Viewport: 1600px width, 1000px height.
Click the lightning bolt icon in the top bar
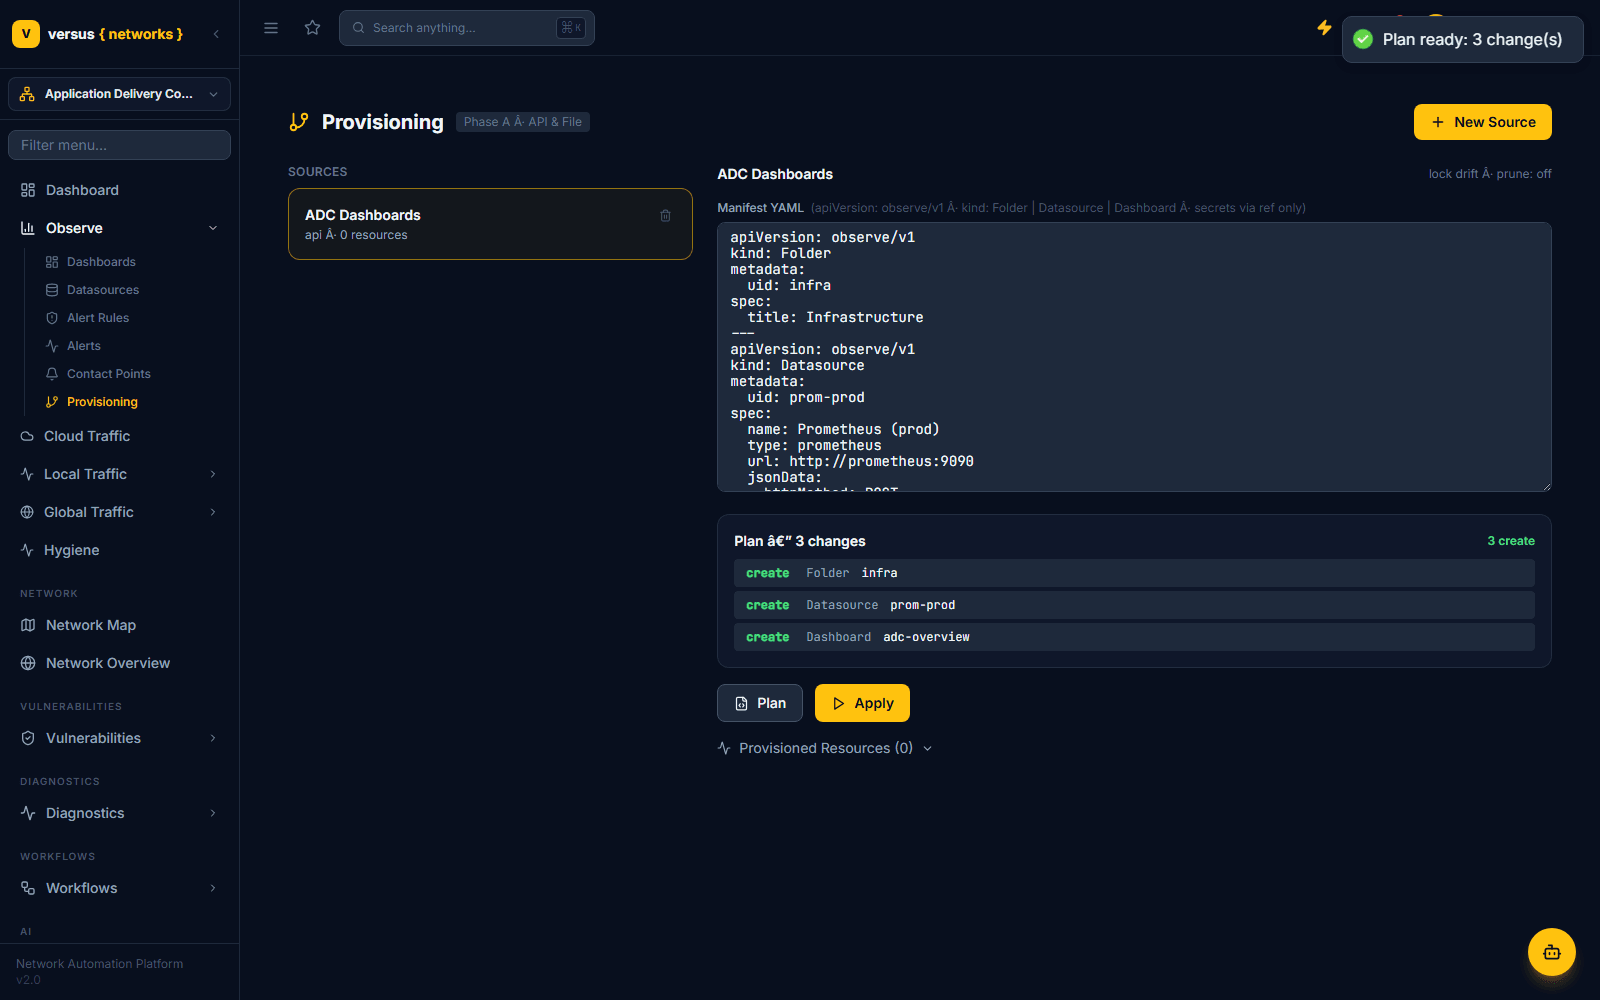coord(1324,28)
